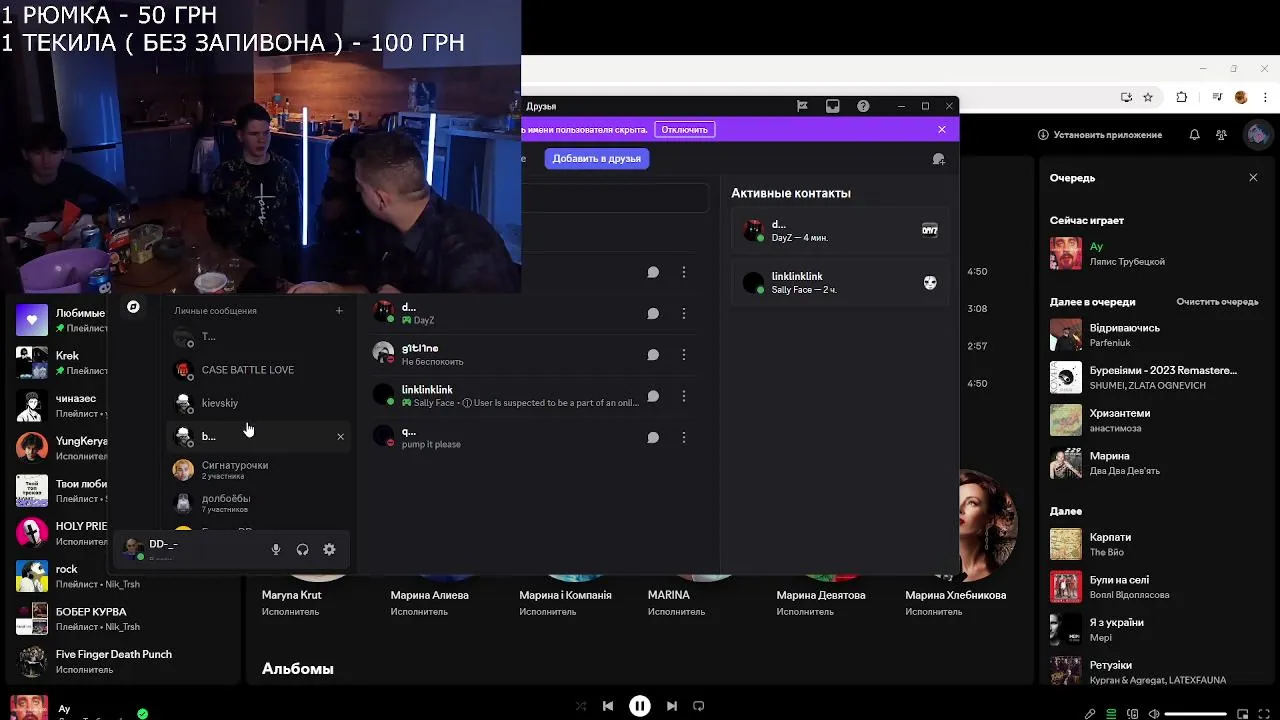The height and width of the screenshot is (720, 1280).
Task: Toggle Spotify repeat mode
Action: (x=699, y=706)
